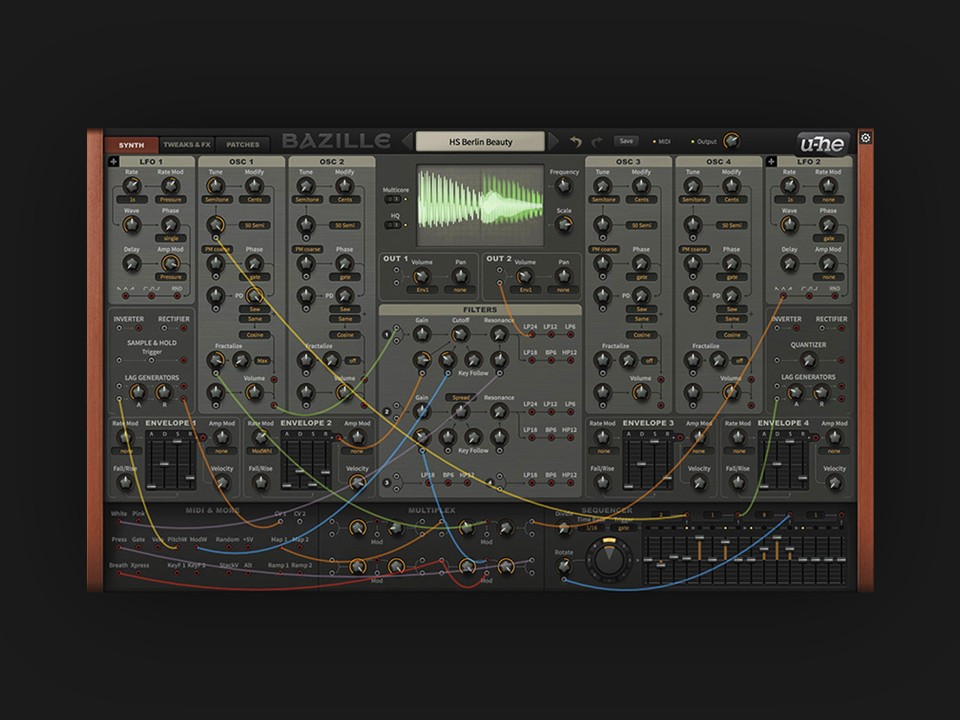
Task: Click Filter 1 LP12 output jack
Action: point(551,335)
